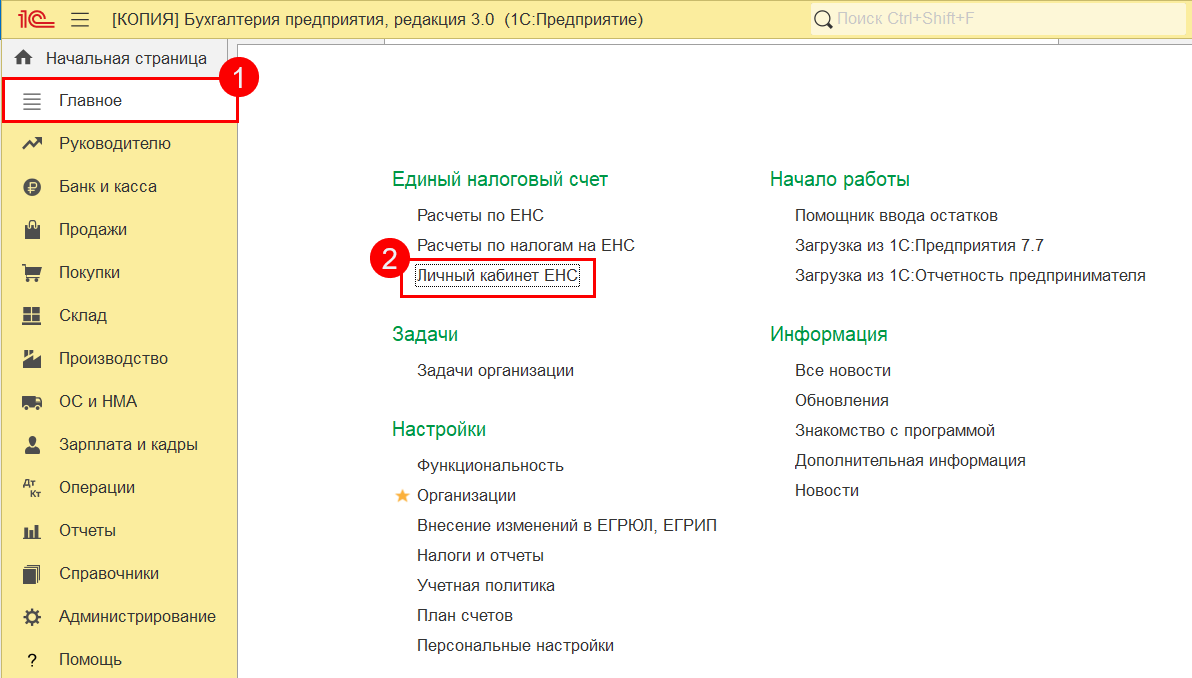Open the Функциональность settings
This screenshot has width=1192, height=678.
(x=490, y=466)
